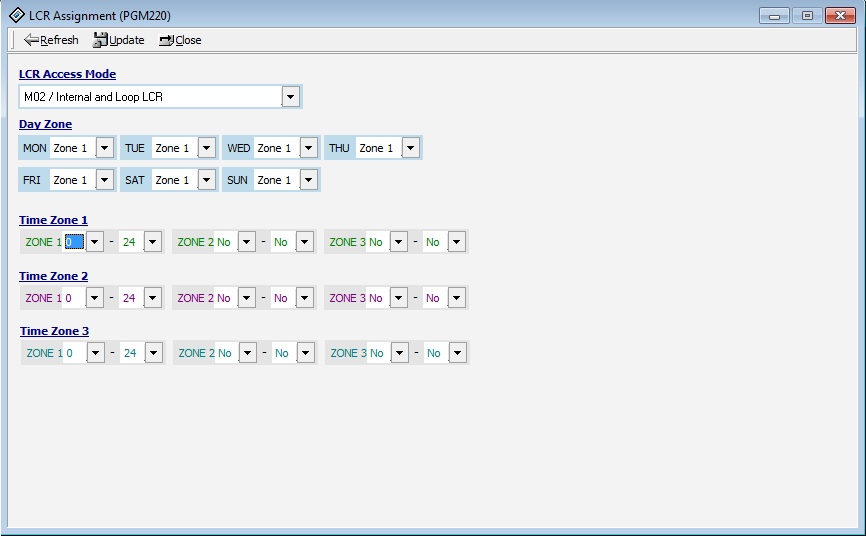Image resolution: width=866 pixels, height=536 pixels.
Task: Click the LCR Assignment window title icon
Action: tap(16, 15)
